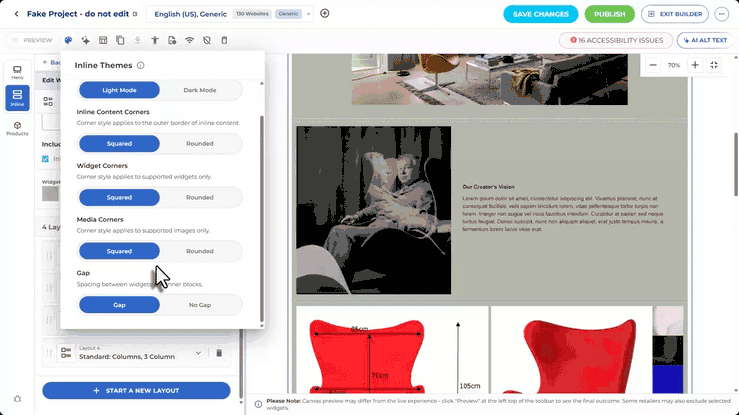Open the 16 Accessibility Issues panel

[616, 41]
